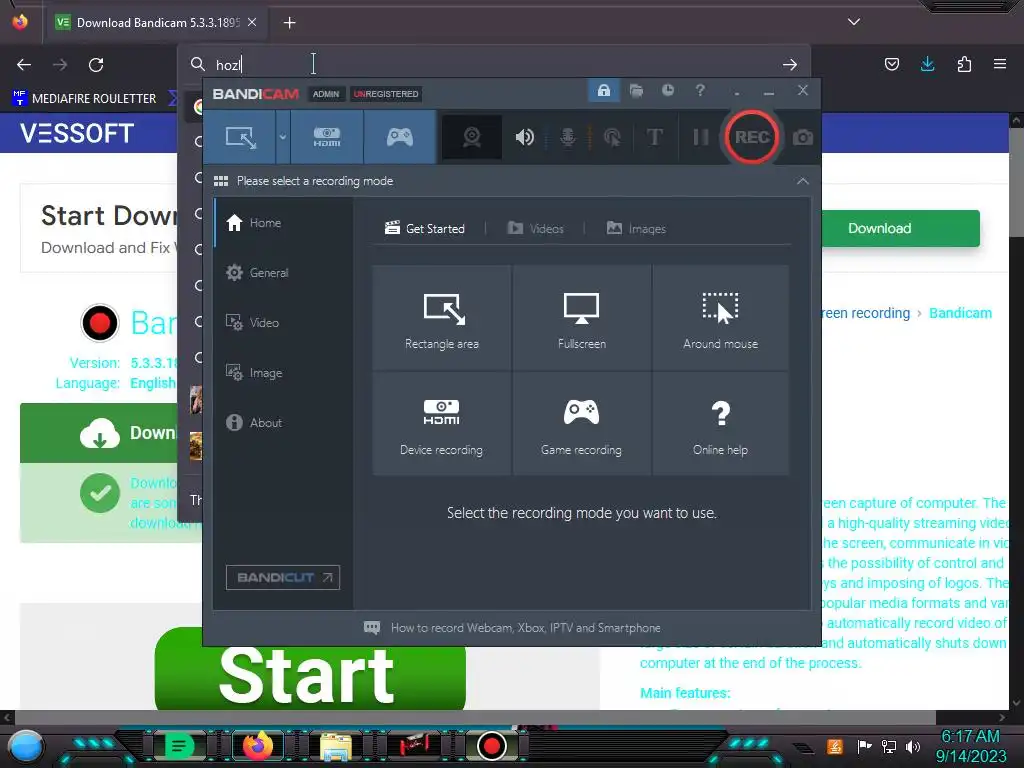Open screen recording mode dropdown arrow
This screenshot has width=1024, height=768.
(x=283, y=137)
